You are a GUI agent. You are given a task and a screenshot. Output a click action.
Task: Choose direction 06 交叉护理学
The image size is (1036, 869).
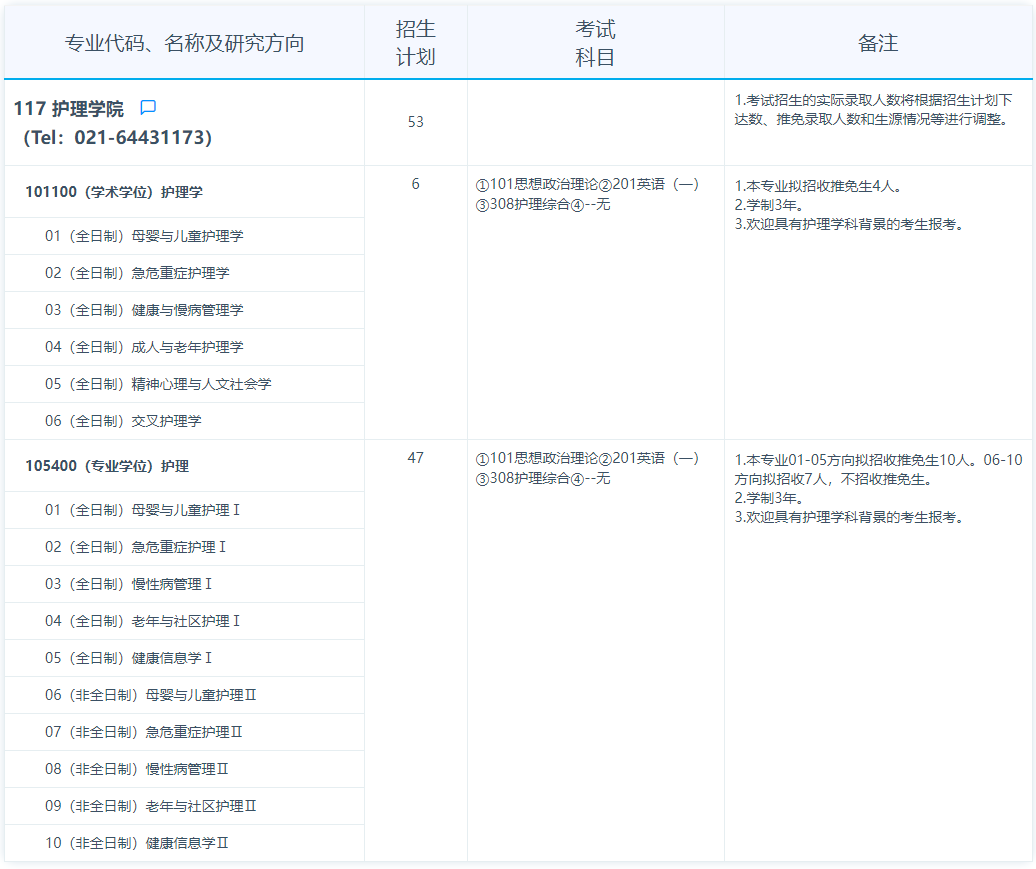[123, 421]
